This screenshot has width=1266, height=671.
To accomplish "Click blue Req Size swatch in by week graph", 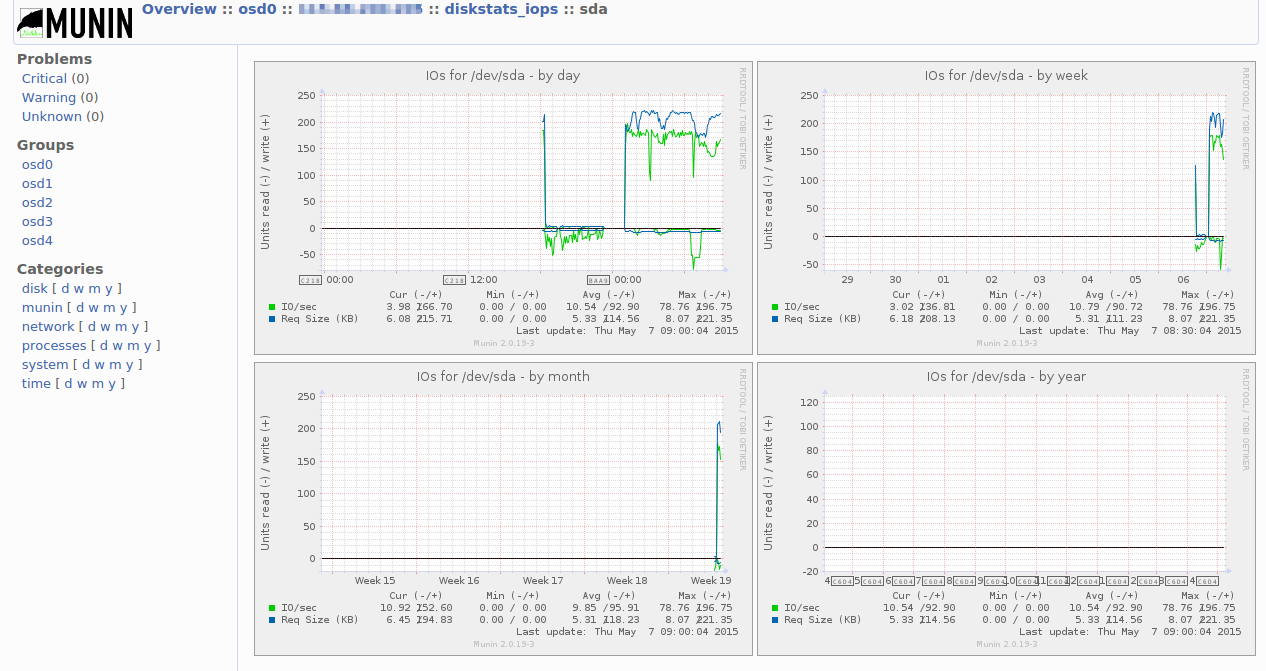I will pyautogui.click(x=775, y=319).
